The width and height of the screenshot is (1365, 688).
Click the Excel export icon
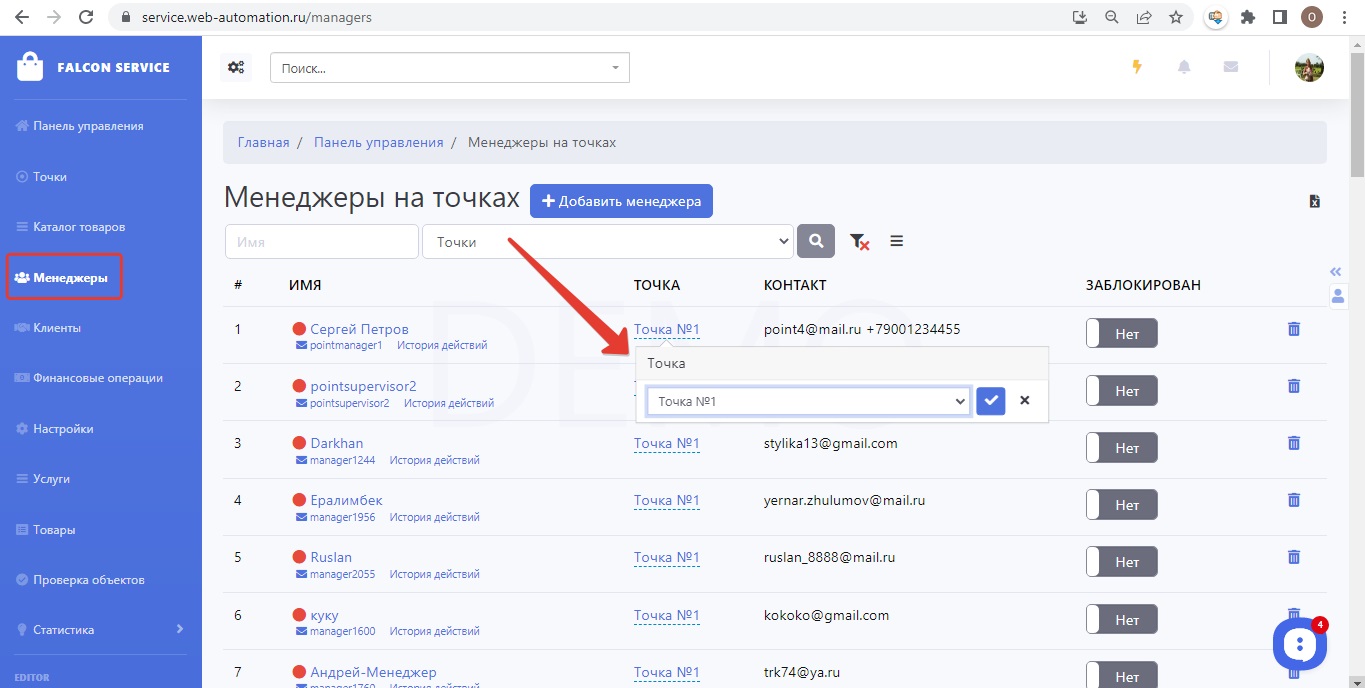pos(1315,201)
